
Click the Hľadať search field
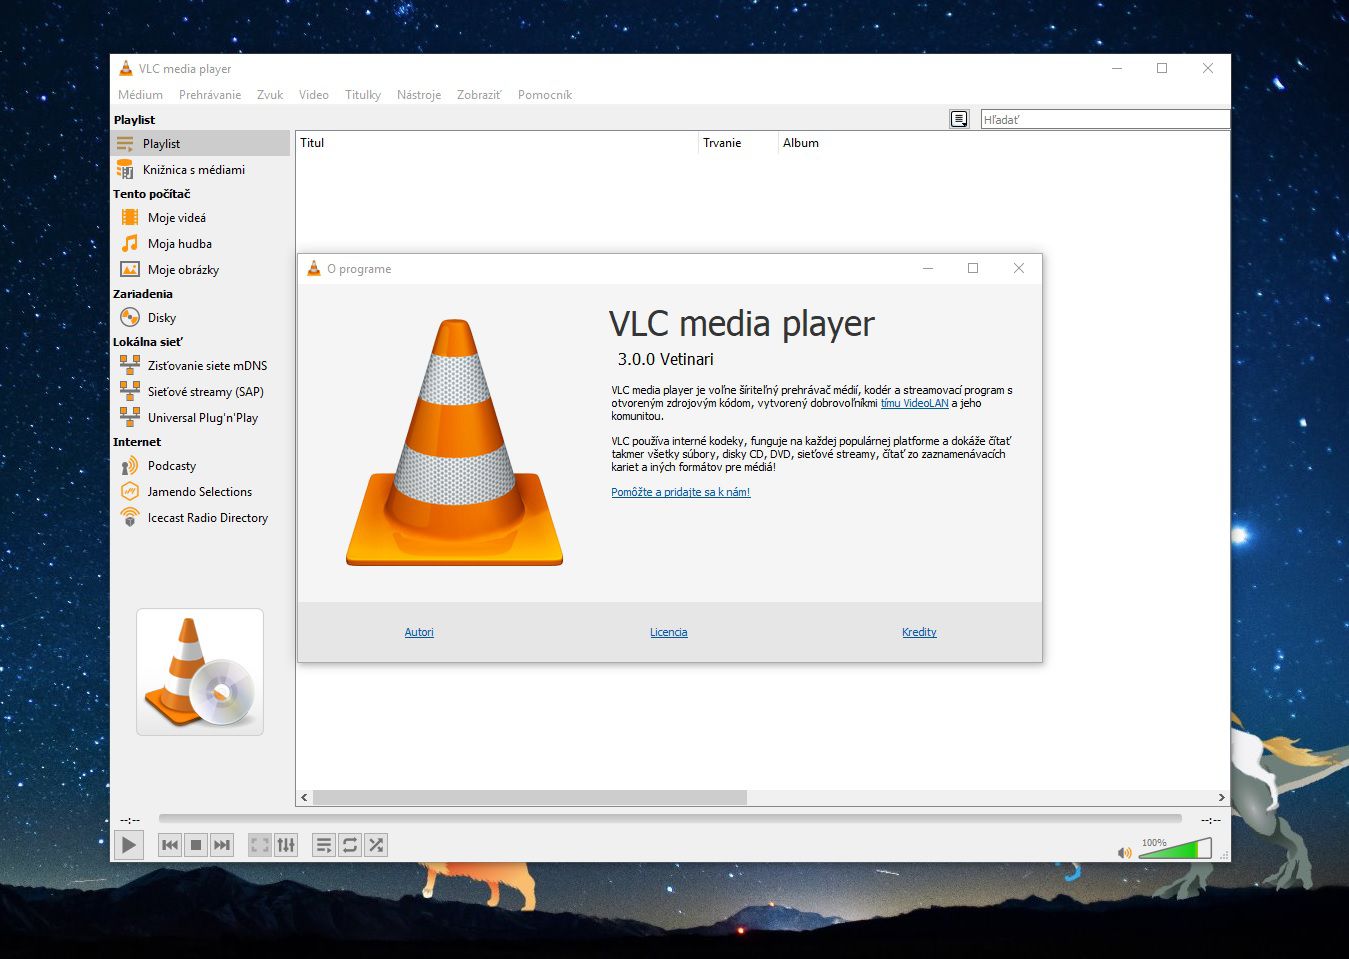click(x=1105, y=119)
